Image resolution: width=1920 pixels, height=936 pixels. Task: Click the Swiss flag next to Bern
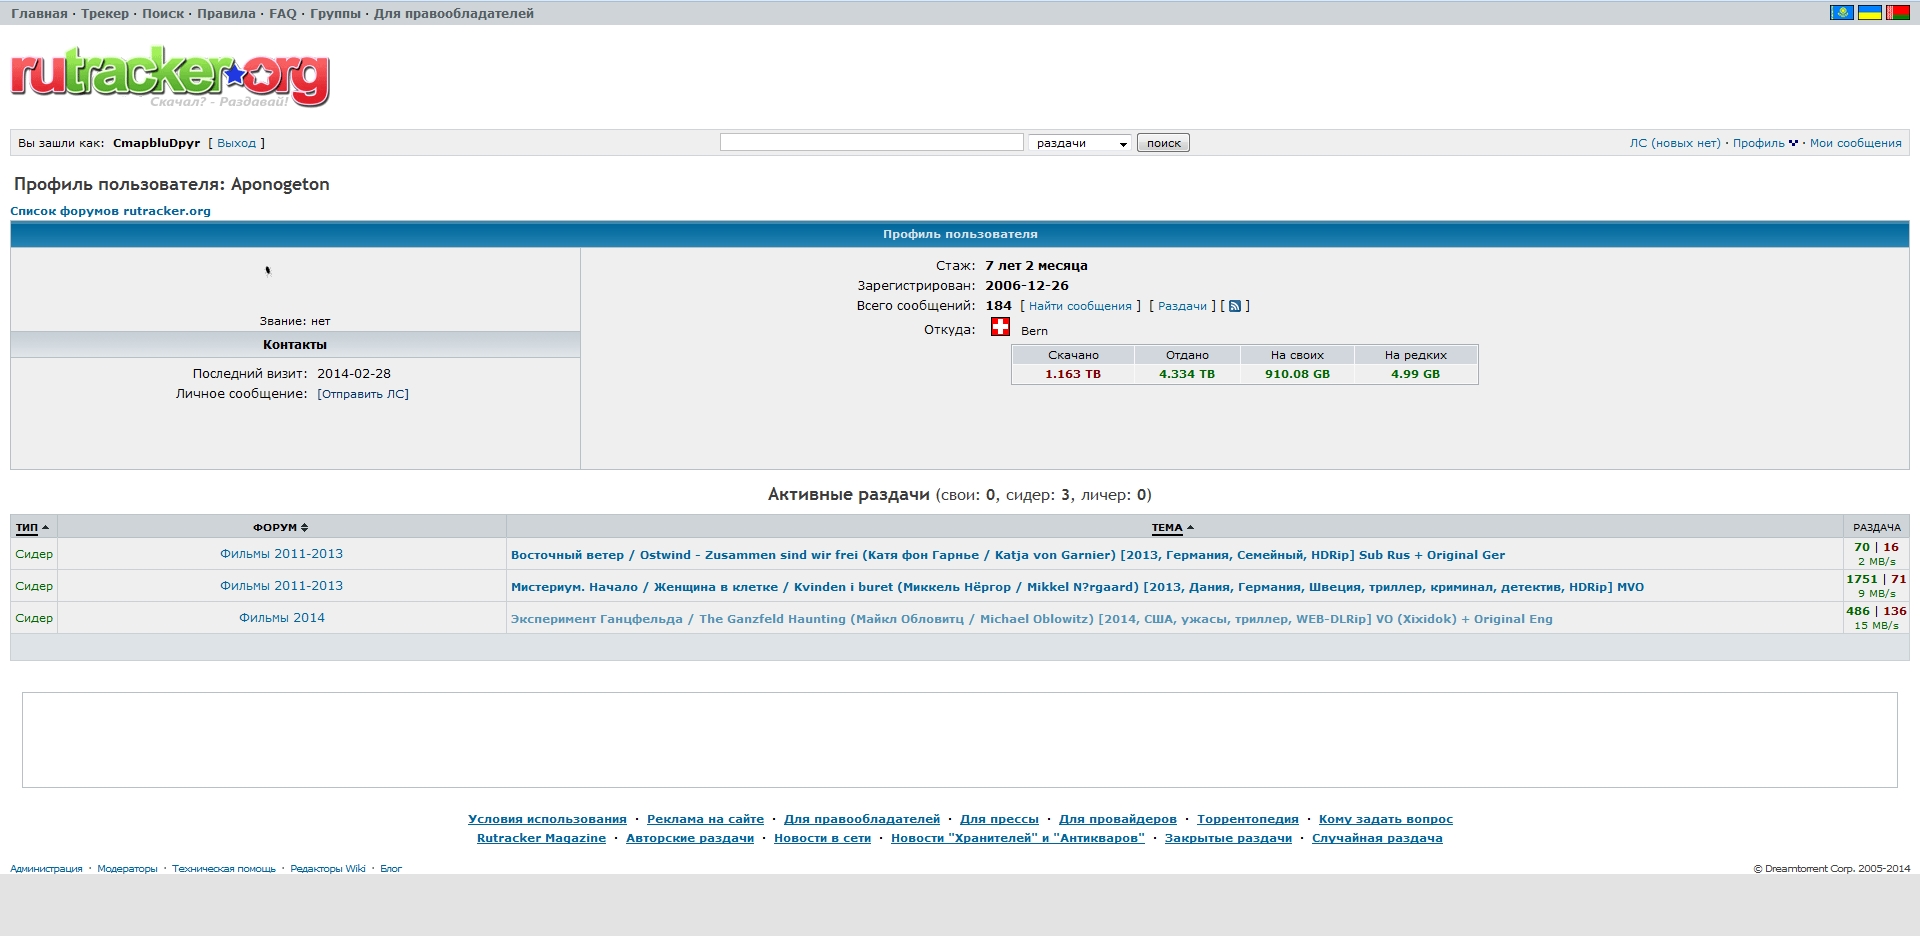point(1000,327)
